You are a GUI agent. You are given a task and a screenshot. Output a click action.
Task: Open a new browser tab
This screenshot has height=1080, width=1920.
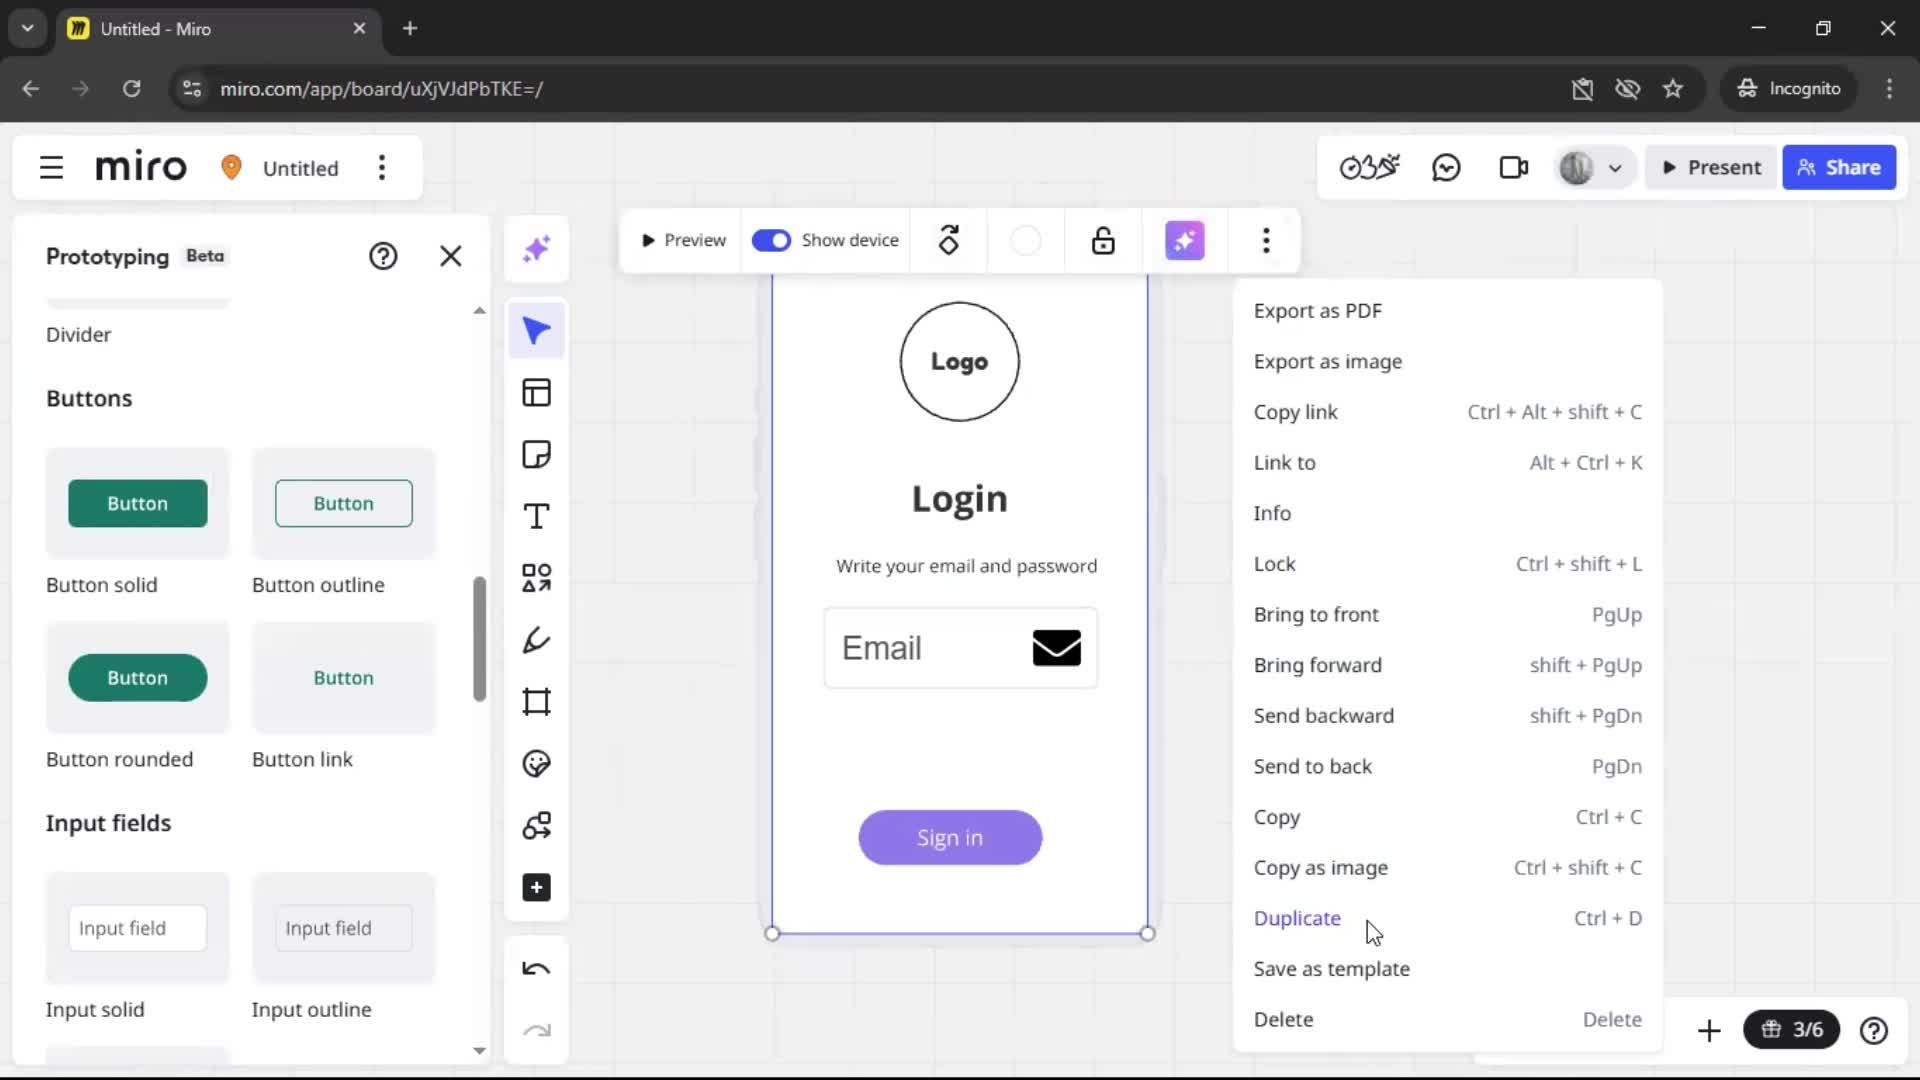click(x=410, y=28)
